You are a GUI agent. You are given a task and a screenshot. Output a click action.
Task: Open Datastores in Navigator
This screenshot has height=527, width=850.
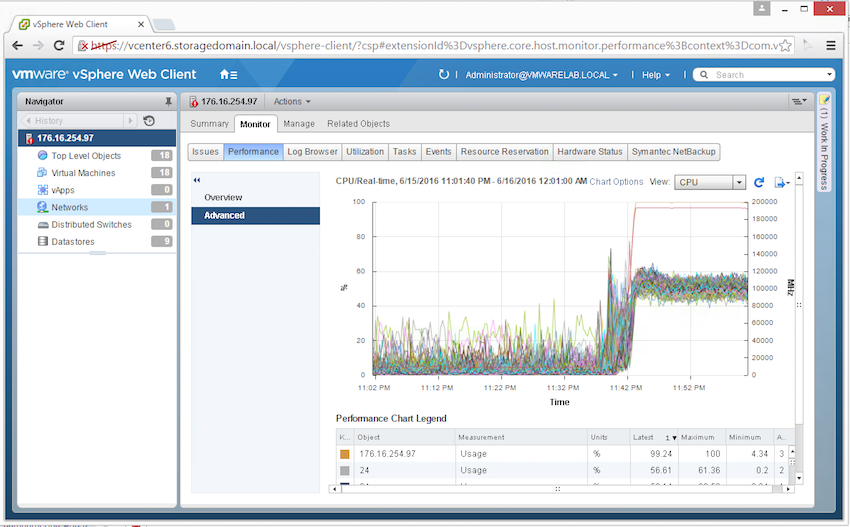tap(96, 241)
